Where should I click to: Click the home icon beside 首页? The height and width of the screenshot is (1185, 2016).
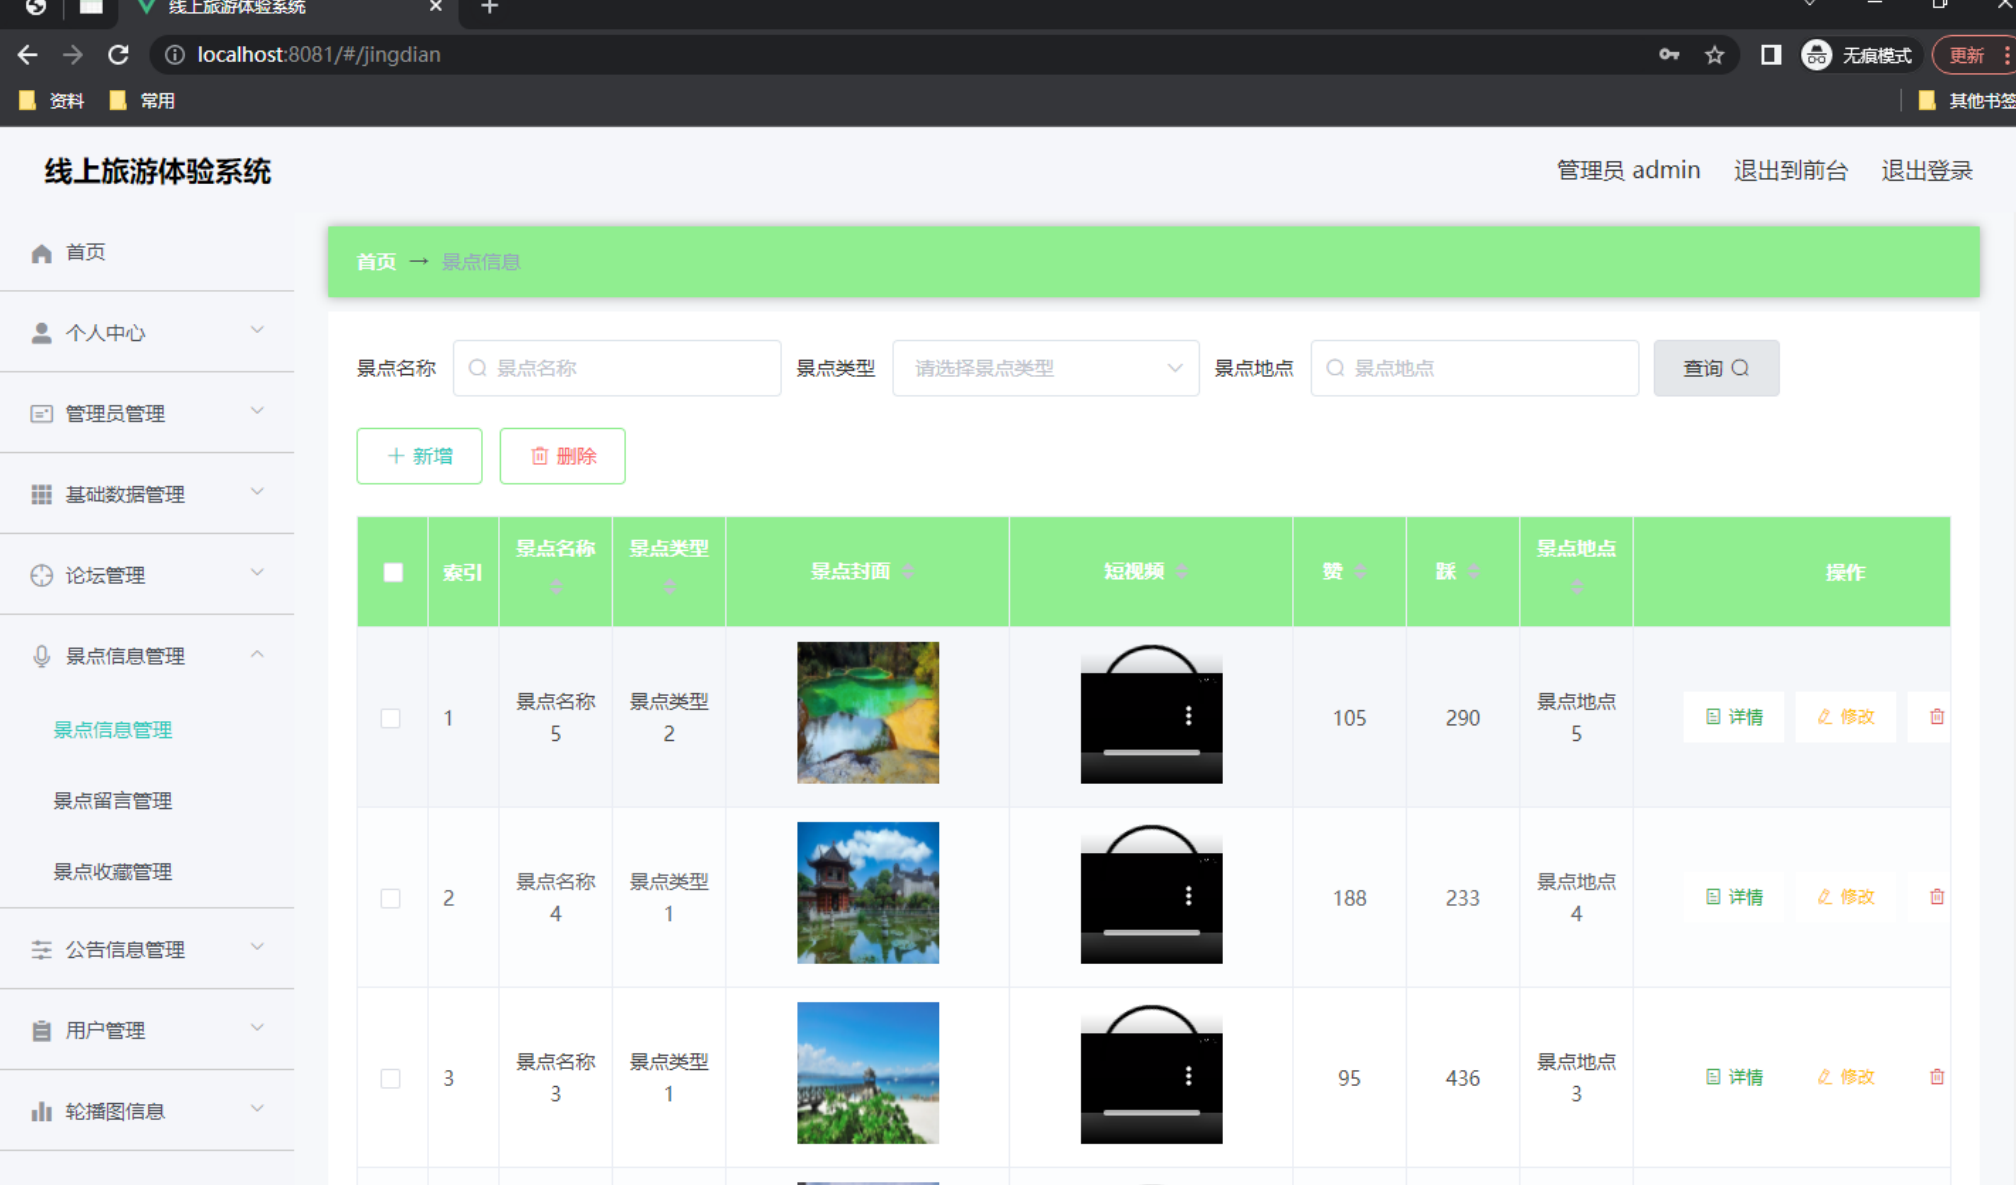click(x=41, y=253)
